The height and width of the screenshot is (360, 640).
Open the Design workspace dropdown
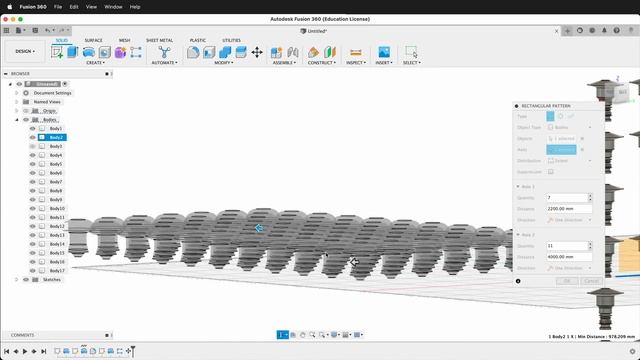[x=25, y=51]
